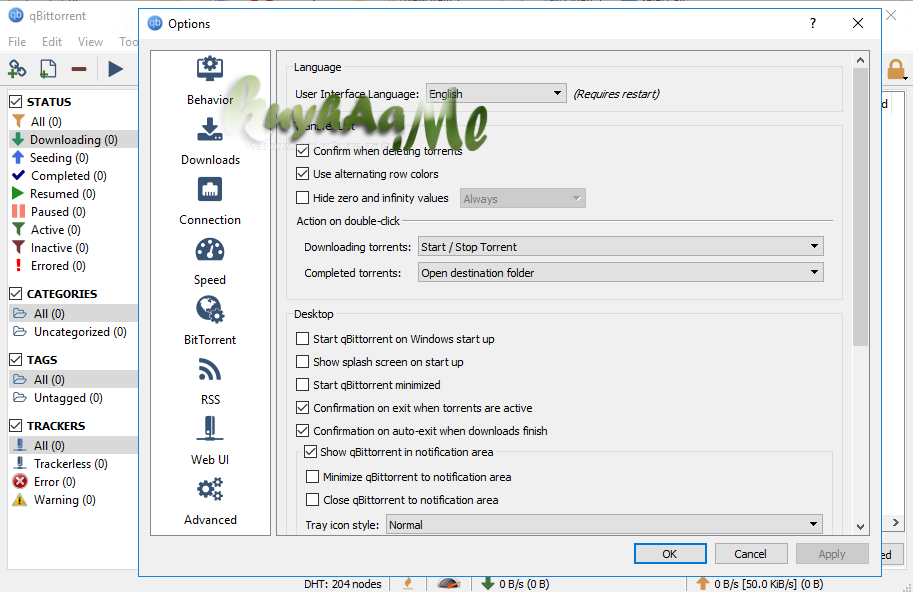Open the Downloads options page
Viewport: 913px width, 592px height.
point(210,141)
